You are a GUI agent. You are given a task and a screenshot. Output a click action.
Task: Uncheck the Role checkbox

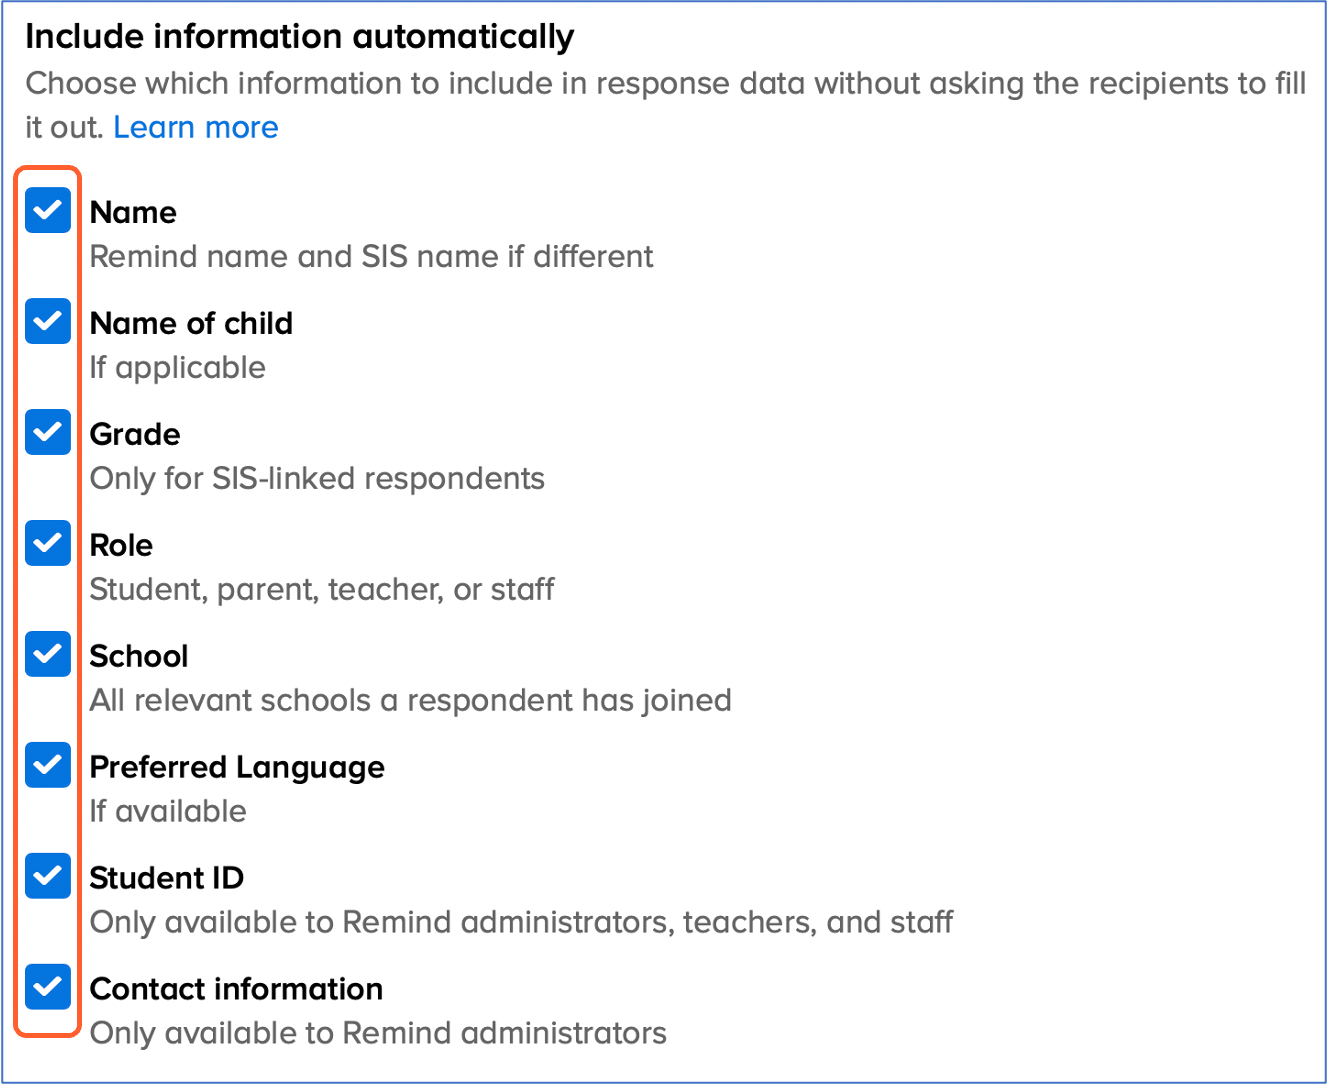pos(48,543)
